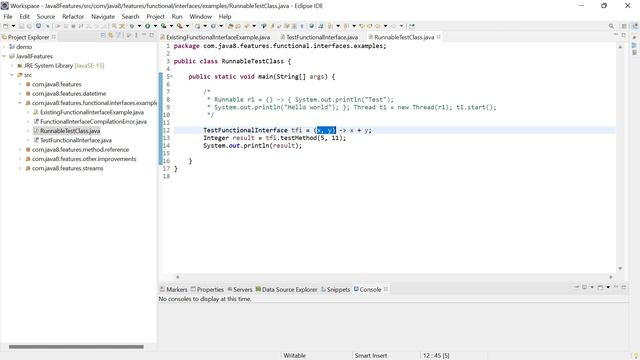Expand the JRE System Library node

tap(12, 66)
